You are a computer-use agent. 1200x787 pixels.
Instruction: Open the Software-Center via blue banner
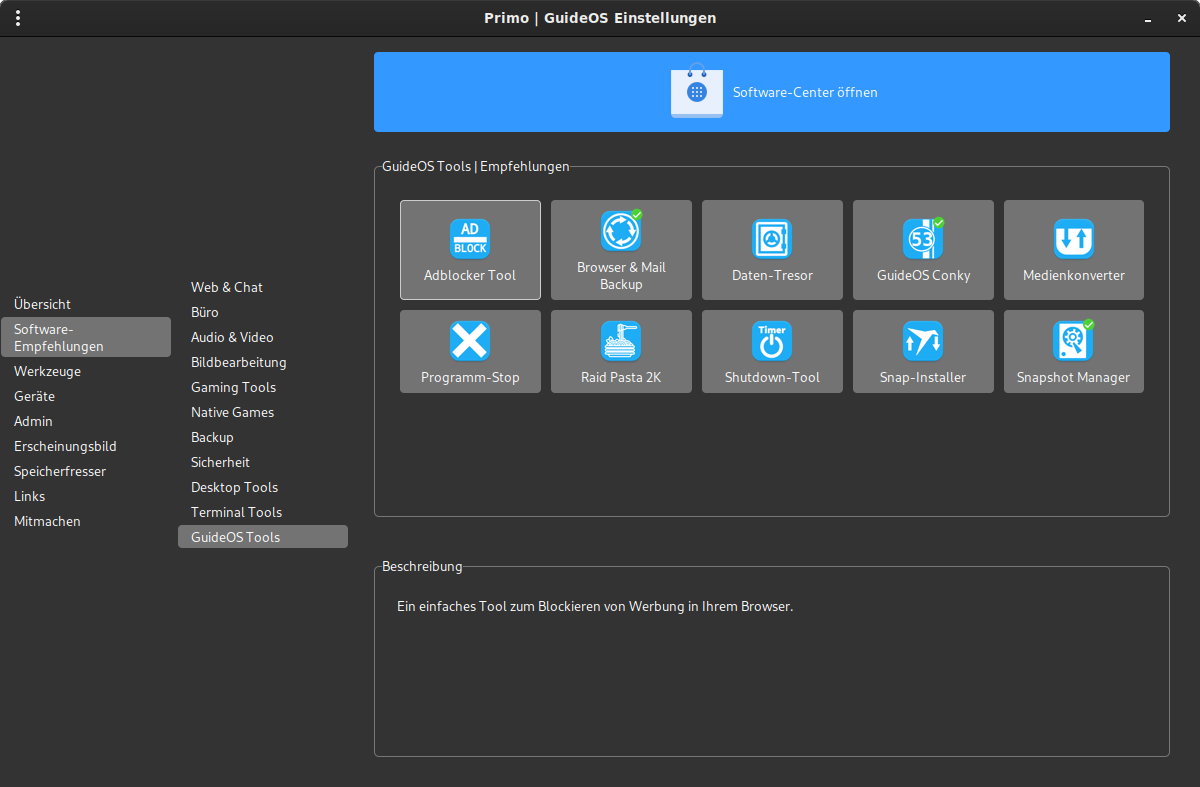[771, 92]
